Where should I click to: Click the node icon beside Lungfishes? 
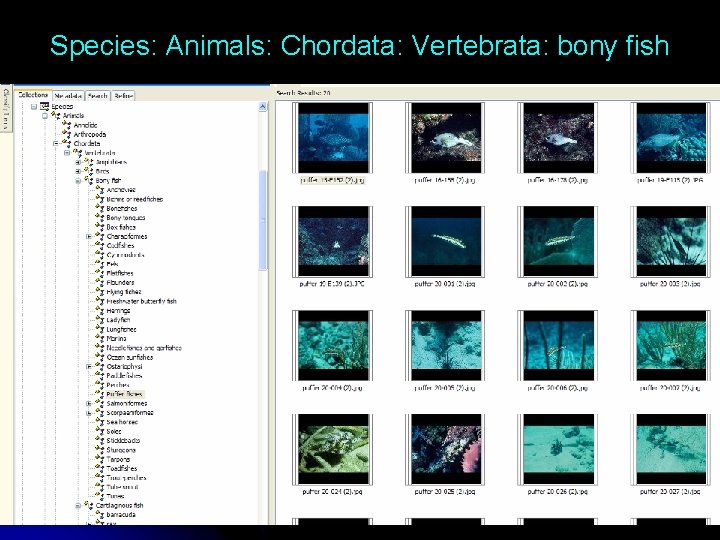(100, 329)
